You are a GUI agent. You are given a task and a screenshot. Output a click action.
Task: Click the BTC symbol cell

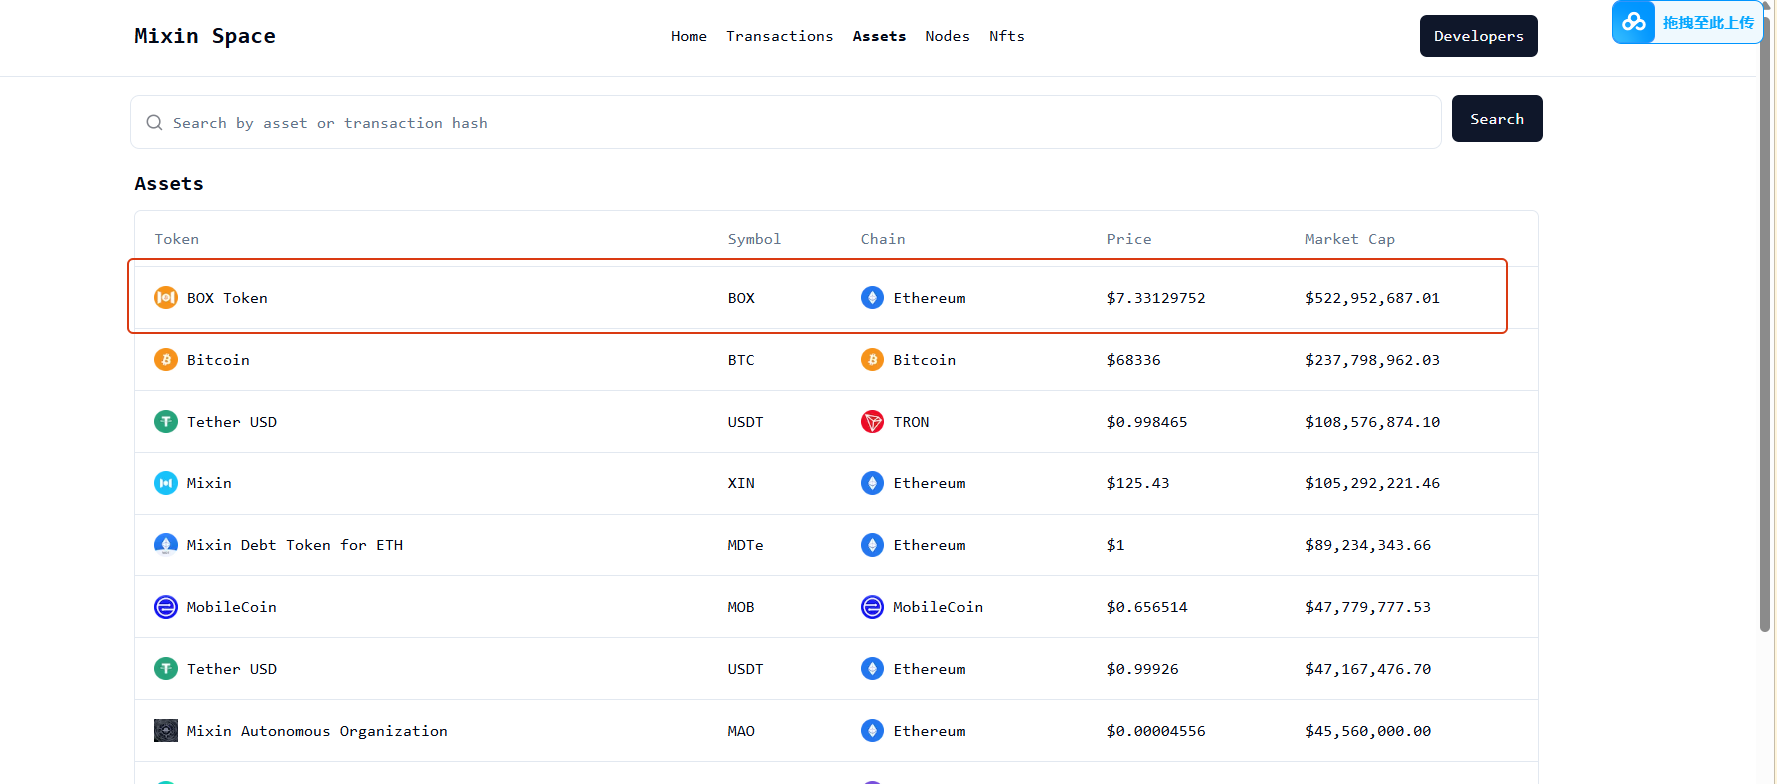point(741,360)
